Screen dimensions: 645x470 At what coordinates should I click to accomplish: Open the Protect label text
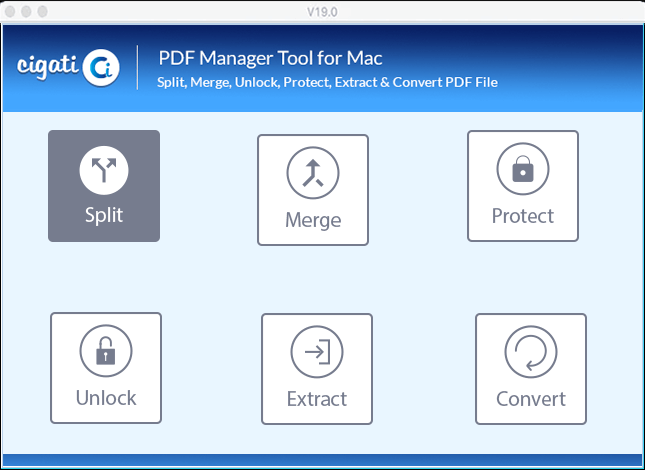click(523, 216)
